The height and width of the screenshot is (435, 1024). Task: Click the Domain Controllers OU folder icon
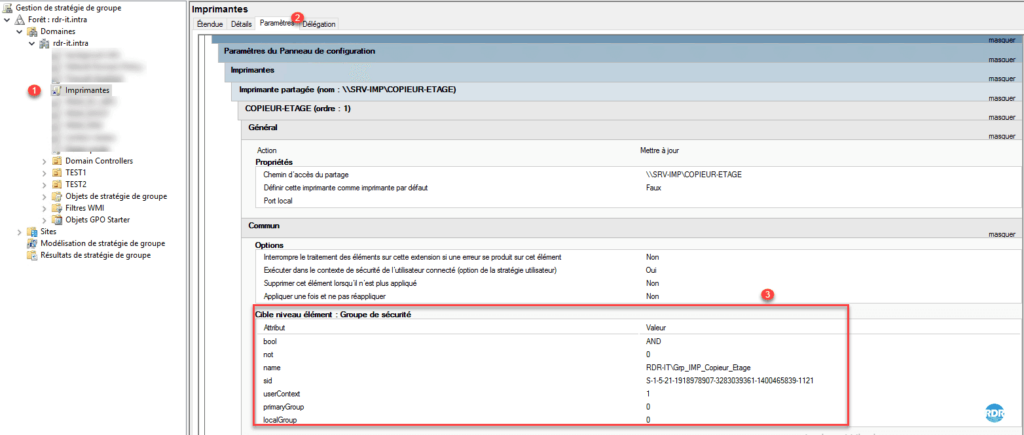(x=57, y=161)
